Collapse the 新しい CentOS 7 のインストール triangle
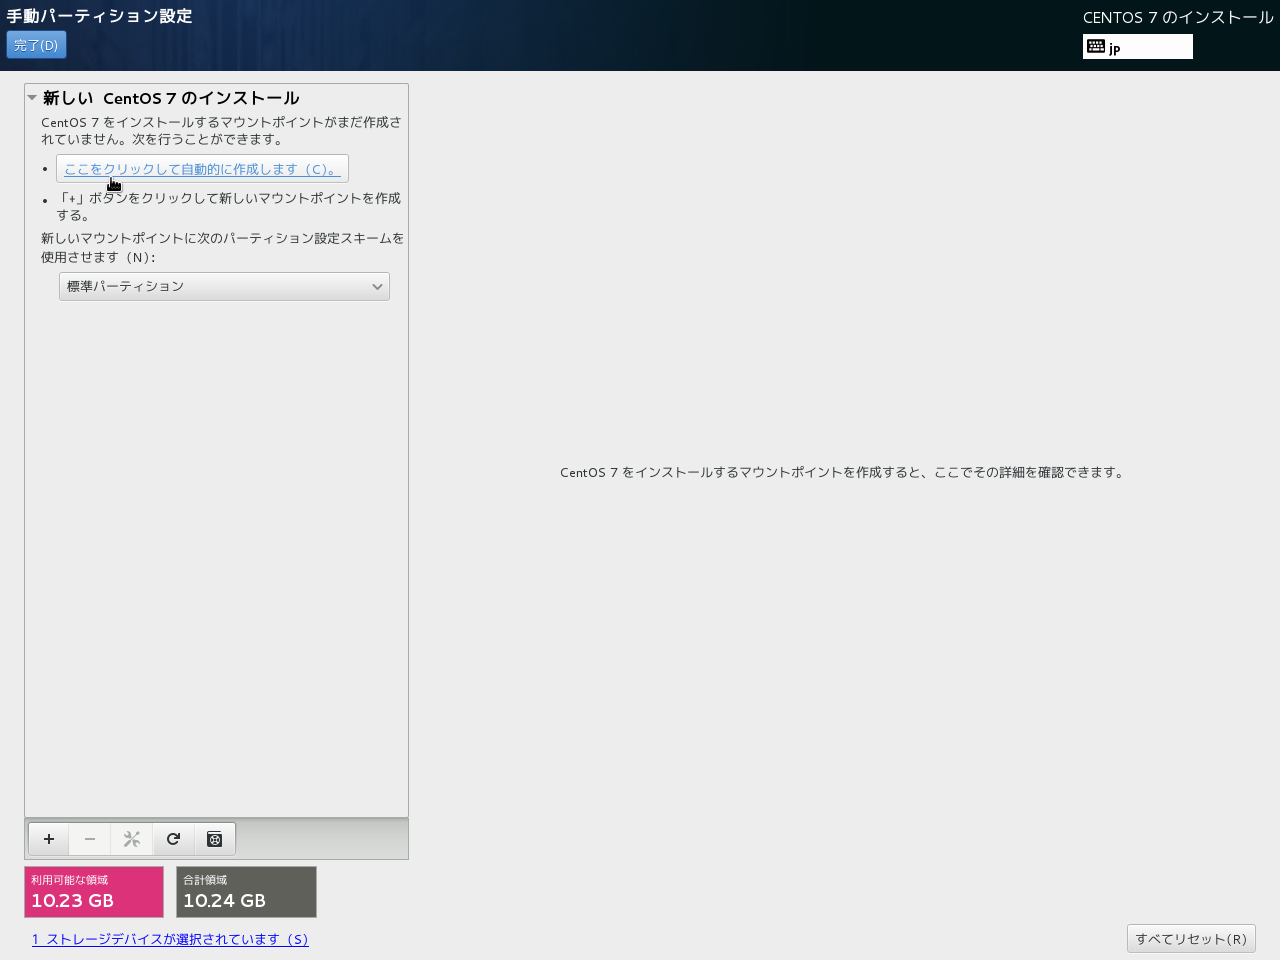The height and width of the screenshot is (960, 1280). coord(32,98)
